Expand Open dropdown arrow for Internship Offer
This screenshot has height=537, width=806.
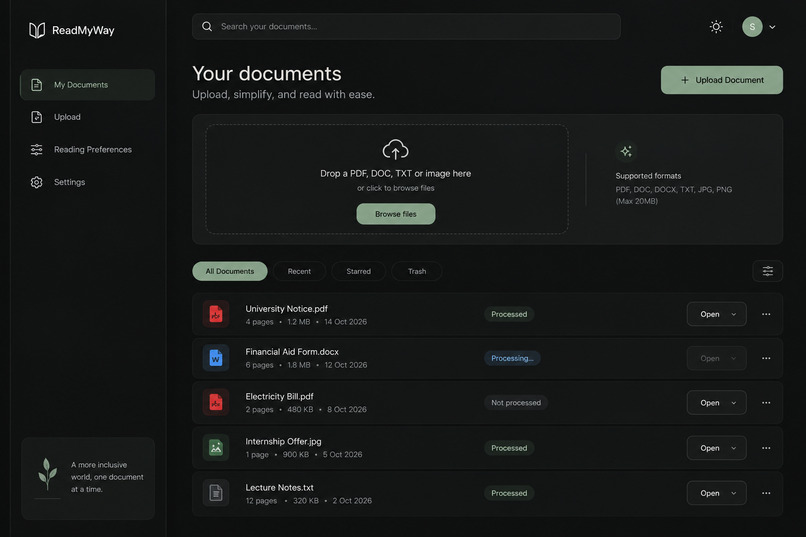pyautogui.click(x=734, y=449)
